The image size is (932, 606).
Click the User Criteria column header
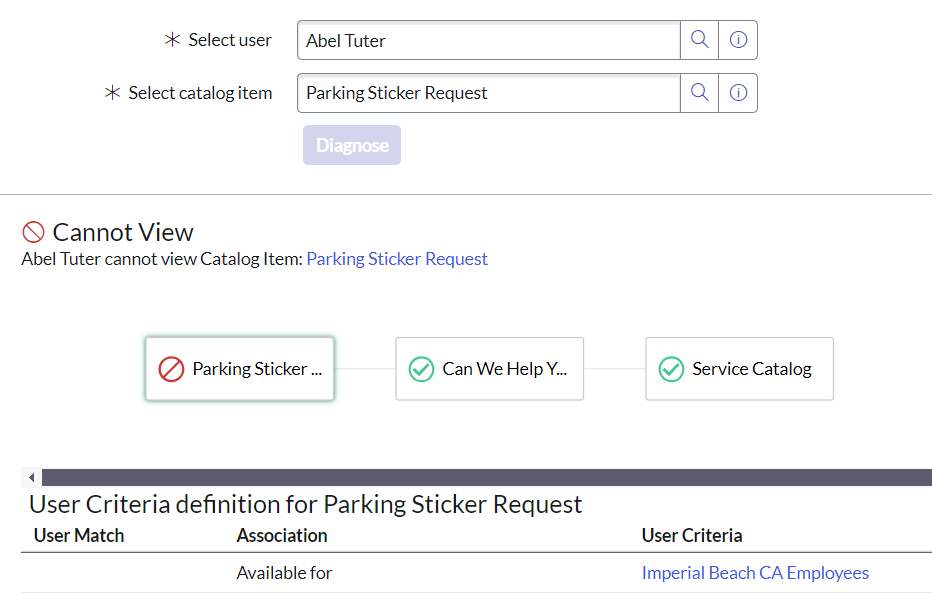[692, 535]
